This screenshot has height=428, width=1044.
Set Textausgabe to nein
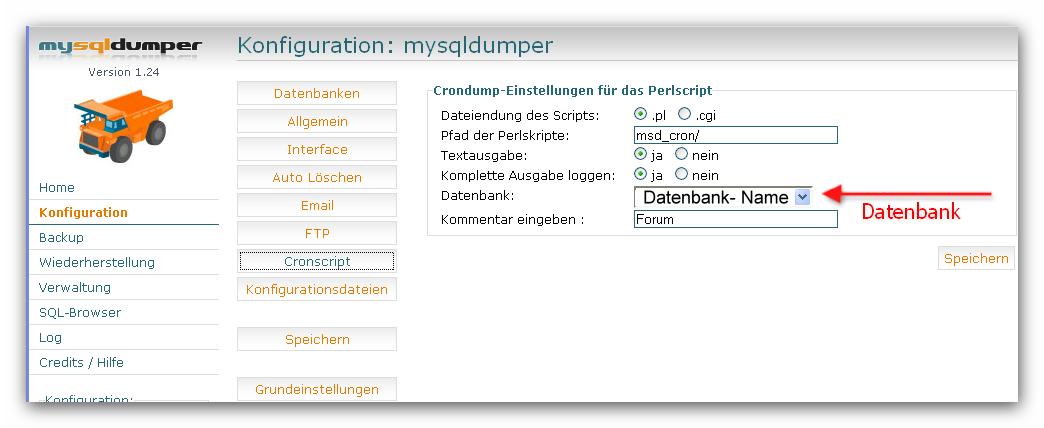682,155
